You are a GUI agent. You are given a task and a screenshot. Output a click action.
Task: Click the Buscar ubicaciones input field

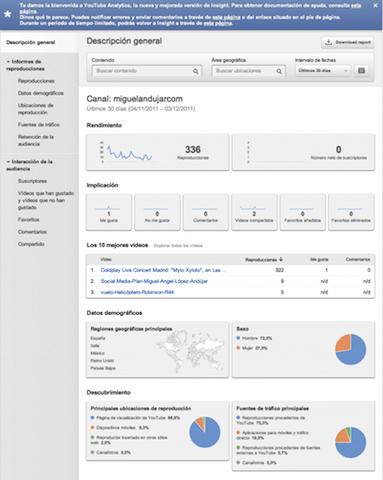[248, 71]
